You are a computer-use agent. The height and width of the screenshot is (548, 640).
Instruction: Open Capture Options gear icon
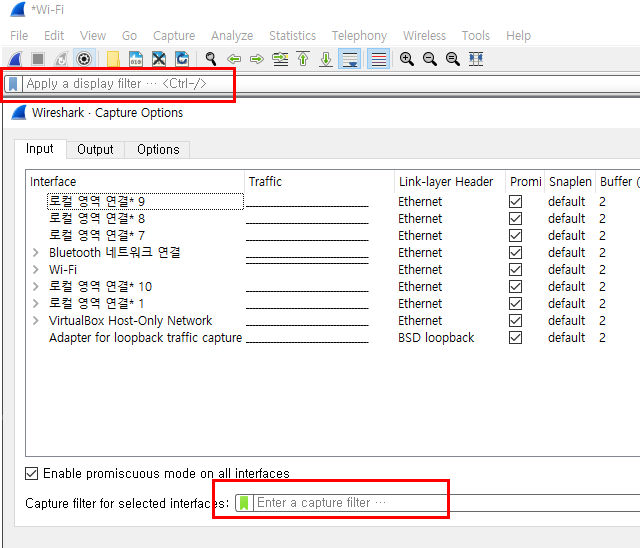84,59
